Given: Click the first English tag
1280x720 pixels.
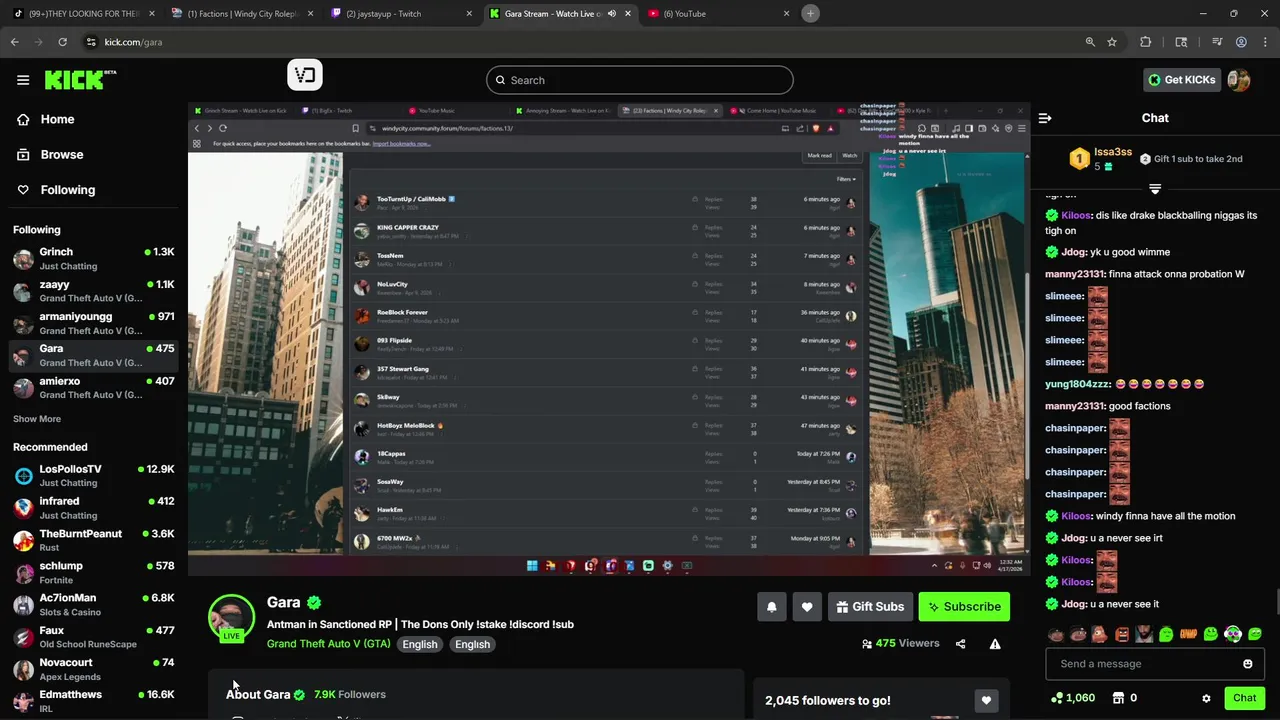Looking at the screenshot, I should coord(420,644).
